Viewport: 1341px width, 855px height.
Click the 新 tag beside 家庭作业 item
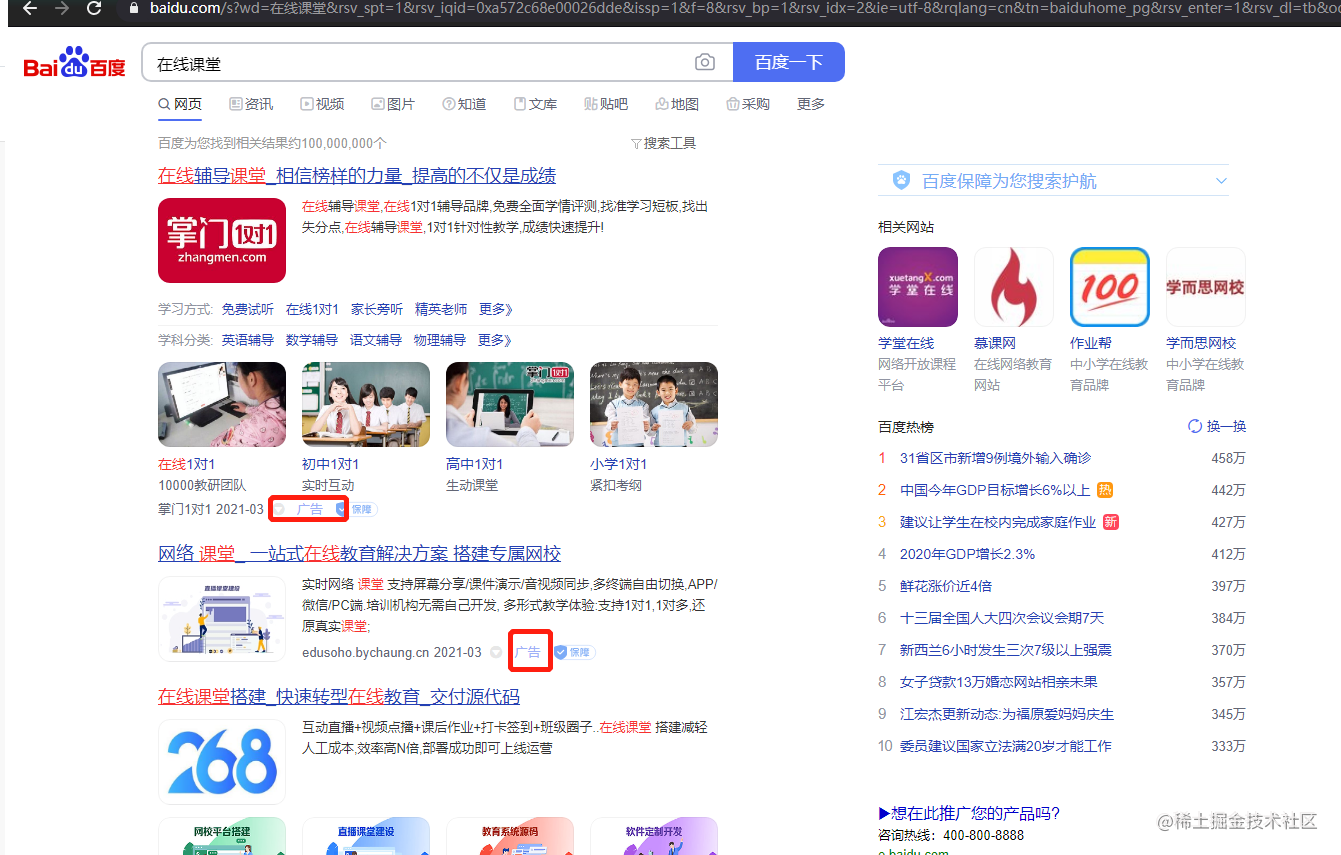tap(1111, 522)
